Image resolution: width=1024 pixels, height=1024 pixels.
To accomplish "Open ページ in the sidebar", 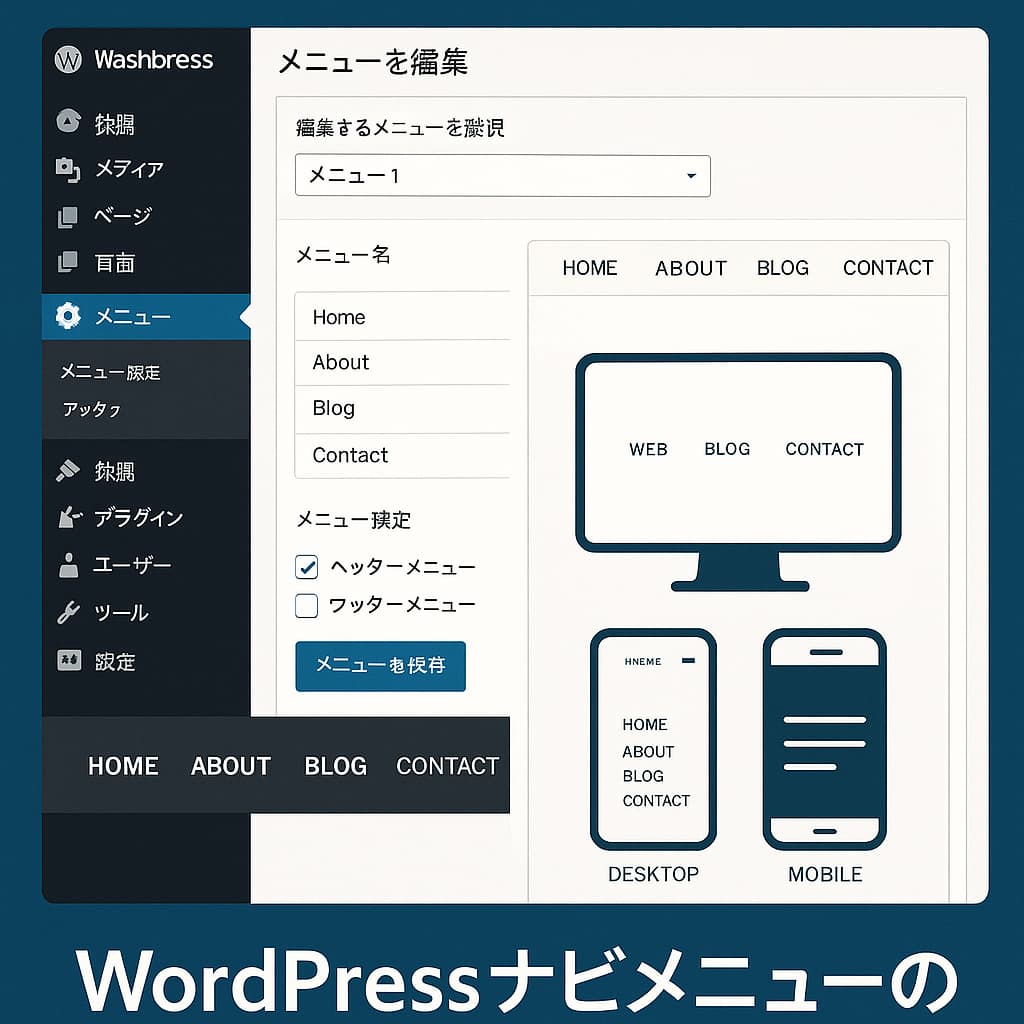I will (123, 216).
